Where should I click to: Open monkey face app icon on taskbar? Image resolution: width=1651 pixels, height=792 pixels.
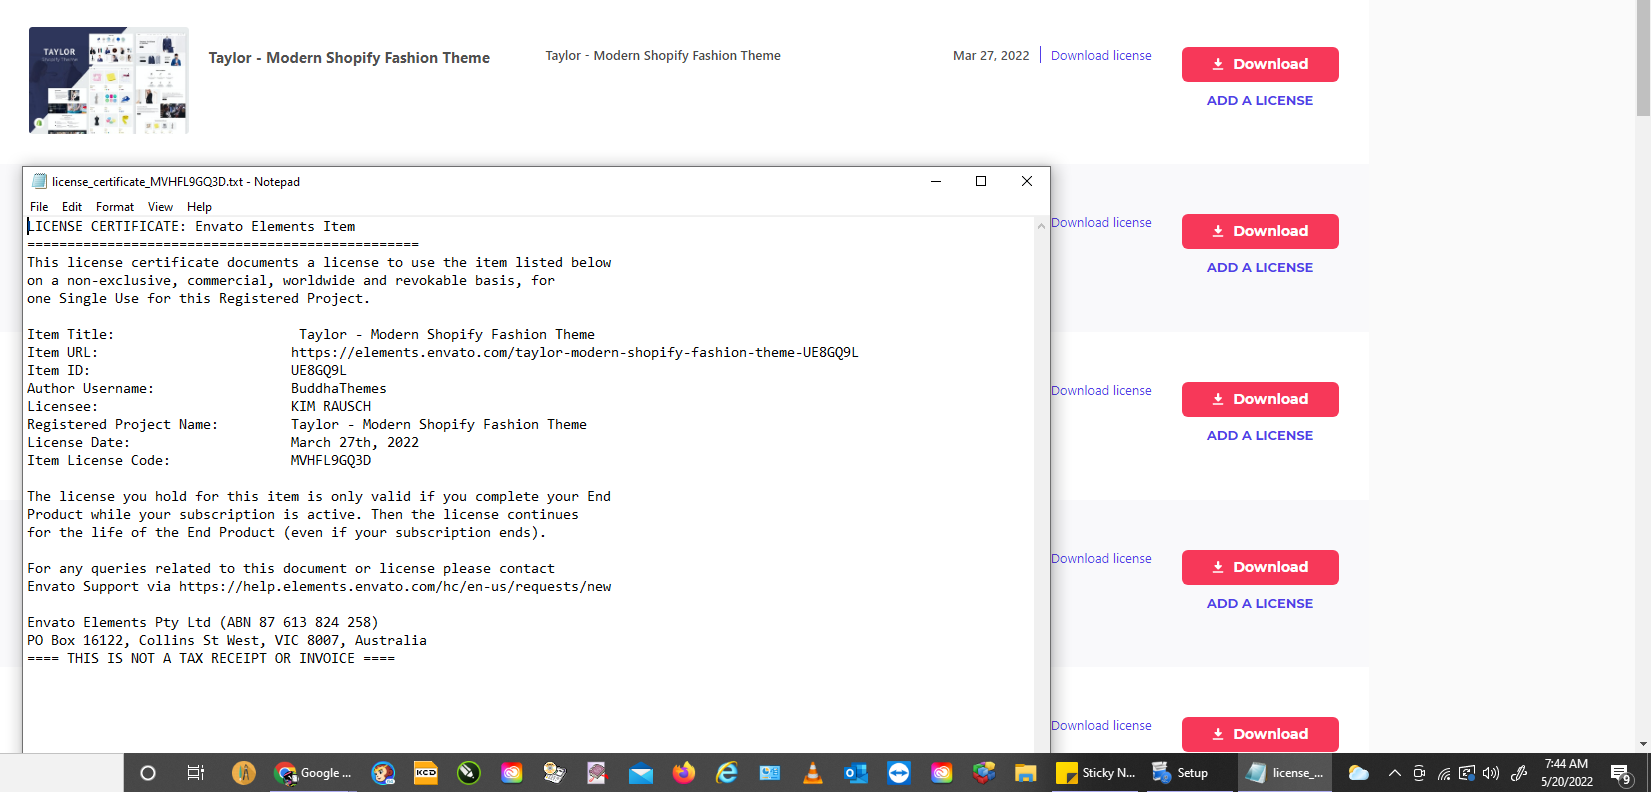[383, 773]
